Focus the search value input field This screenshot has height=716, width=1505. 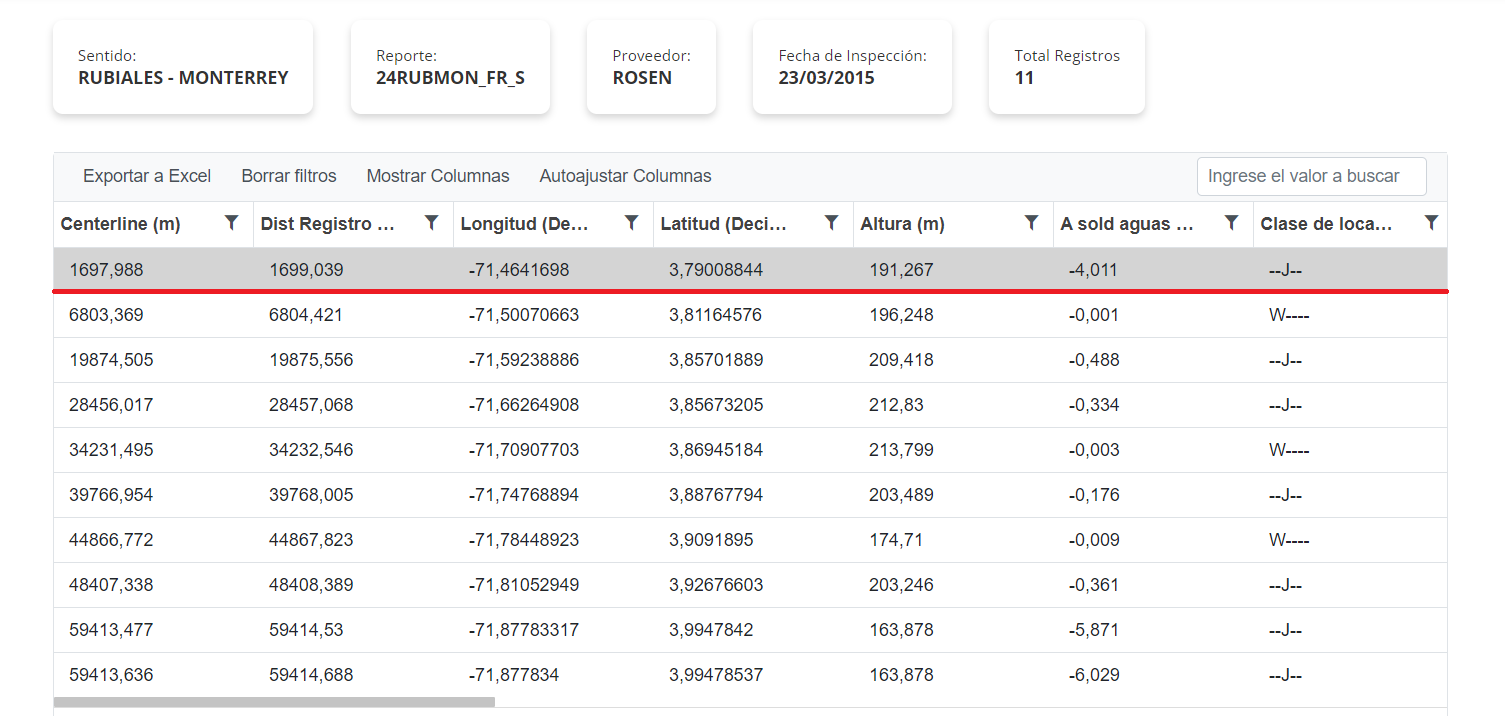click(1311, 176)
